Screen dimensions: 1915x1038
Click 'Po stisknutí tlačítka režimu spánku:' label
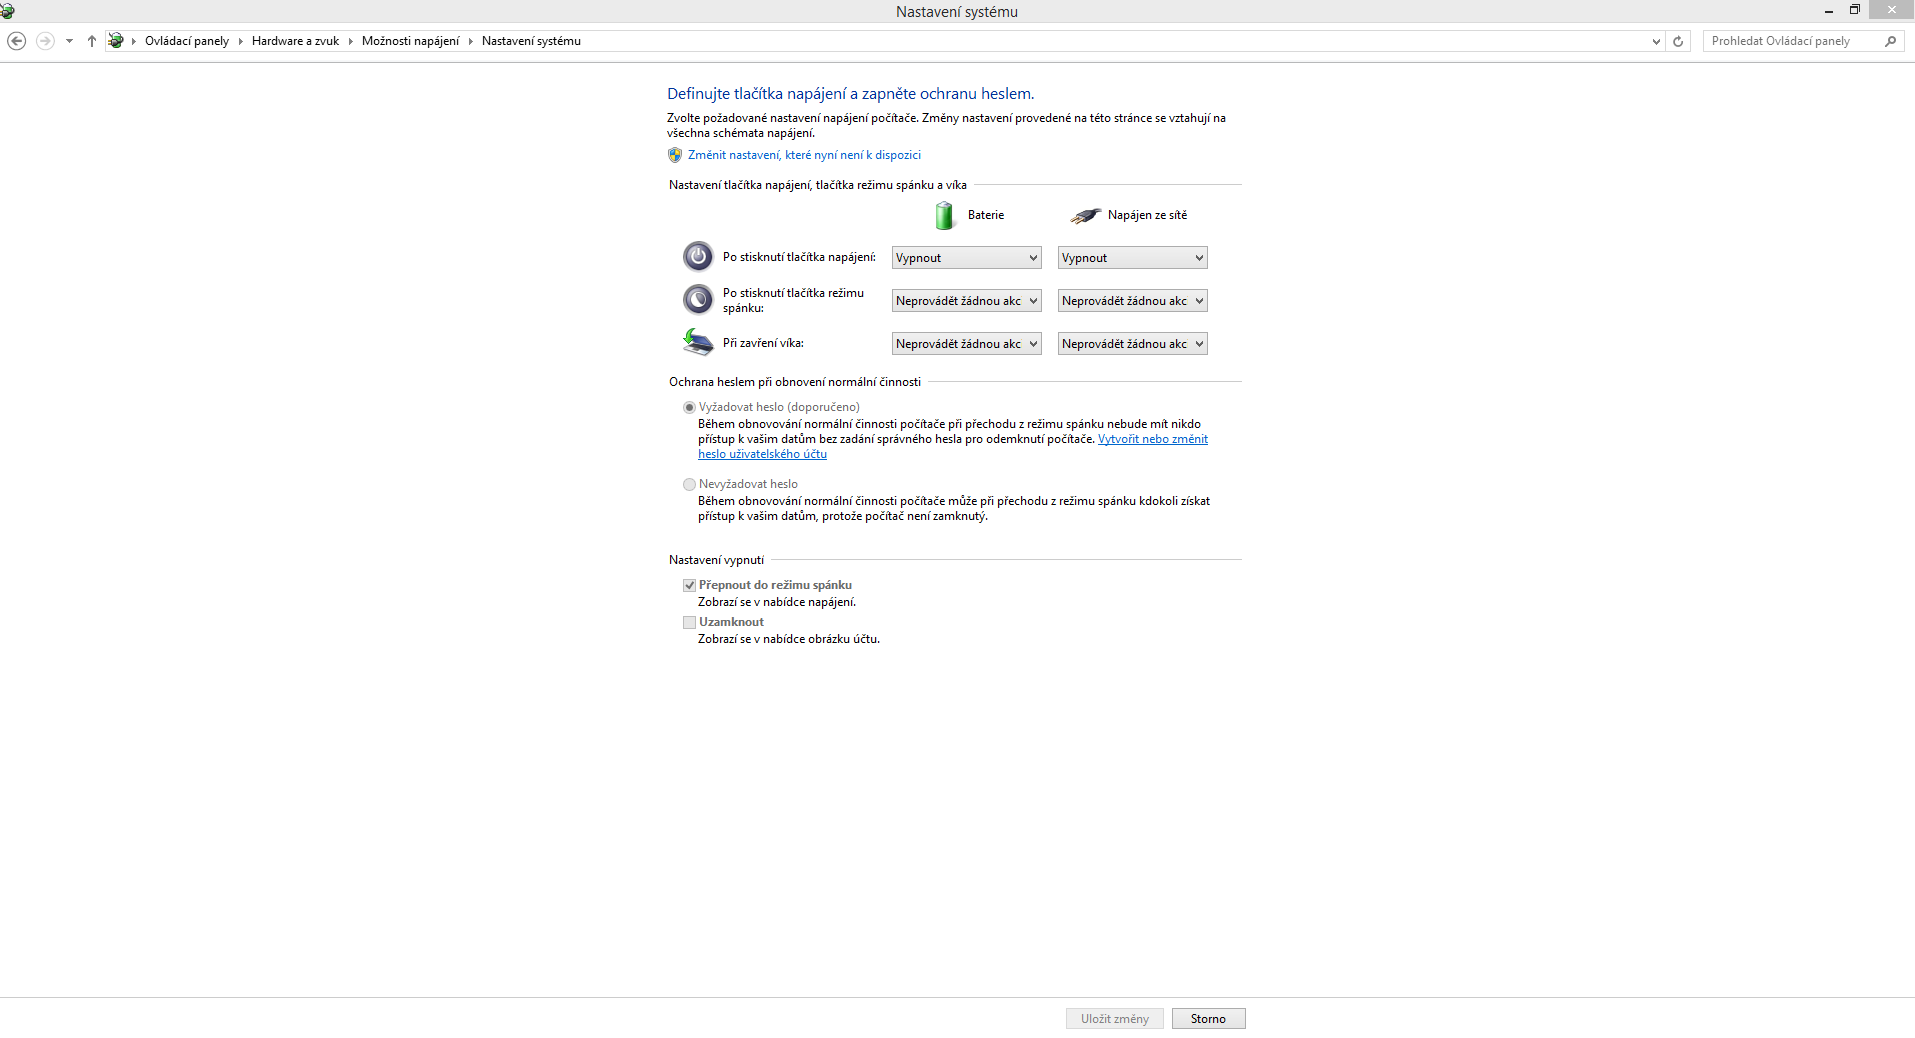click(794, 301)
